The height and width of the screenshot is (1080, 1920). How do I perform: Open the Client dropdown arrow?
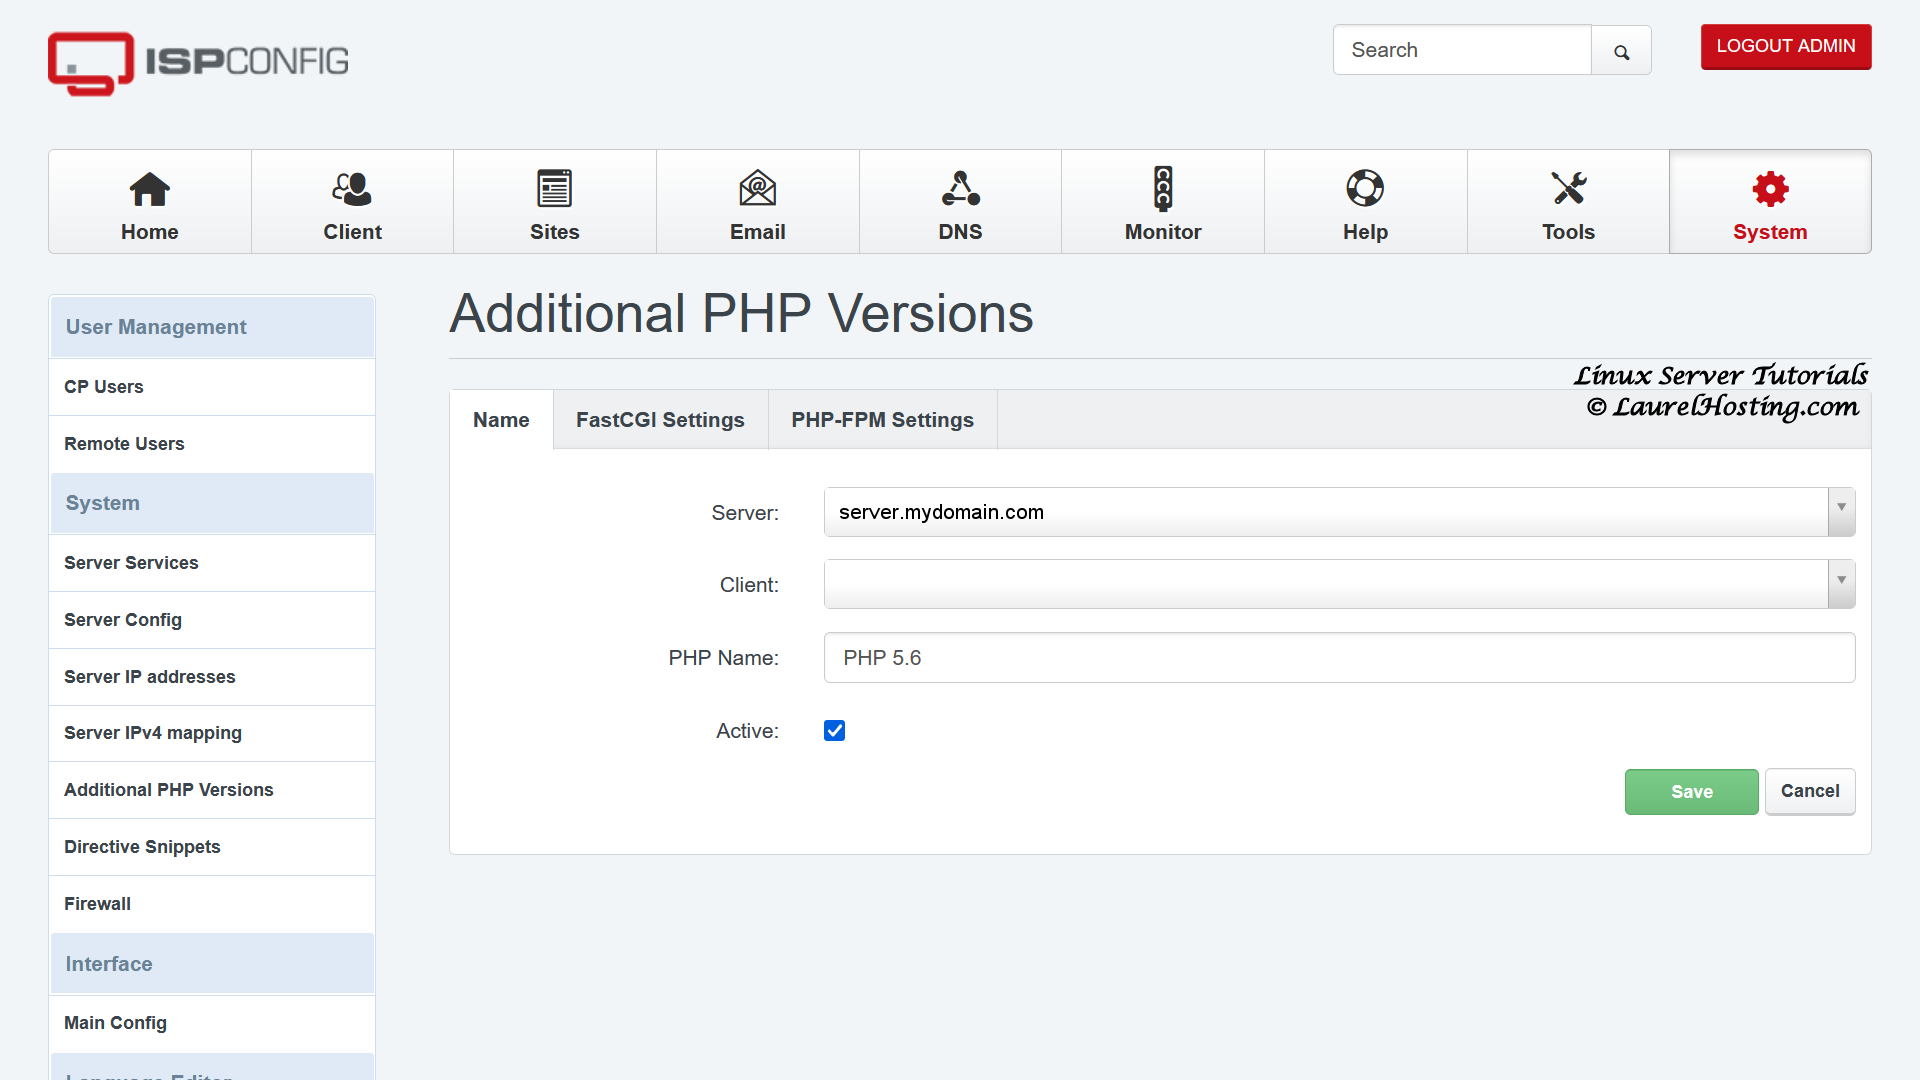[1841, 584]
